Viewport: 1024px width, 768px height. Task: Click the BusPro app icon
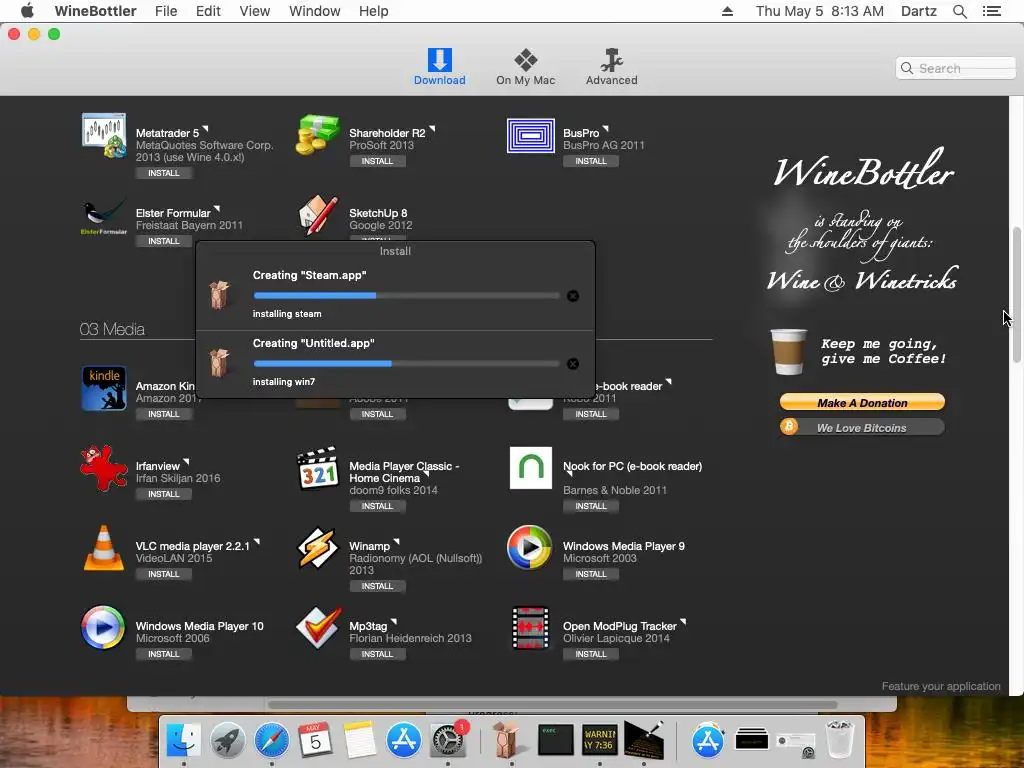(x=531, y=136)
